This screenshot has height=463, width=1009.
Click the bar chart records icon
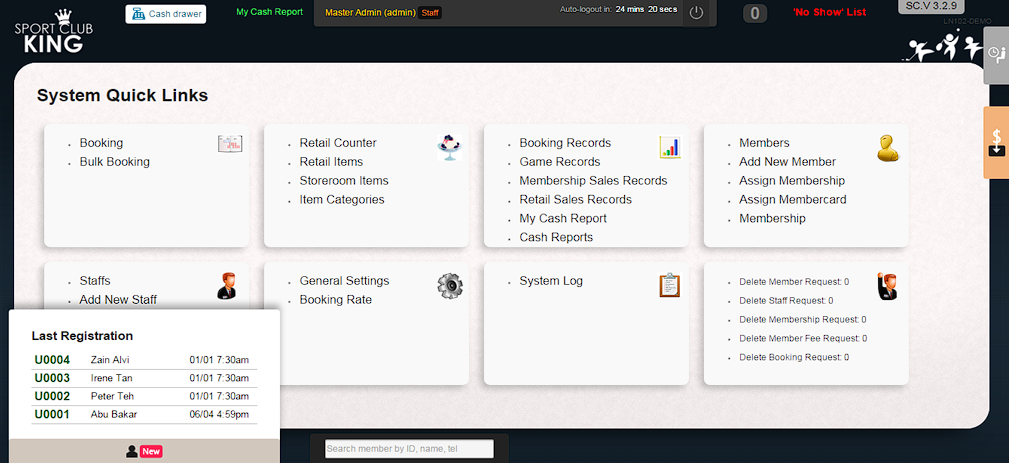click(x=669, y=147)
